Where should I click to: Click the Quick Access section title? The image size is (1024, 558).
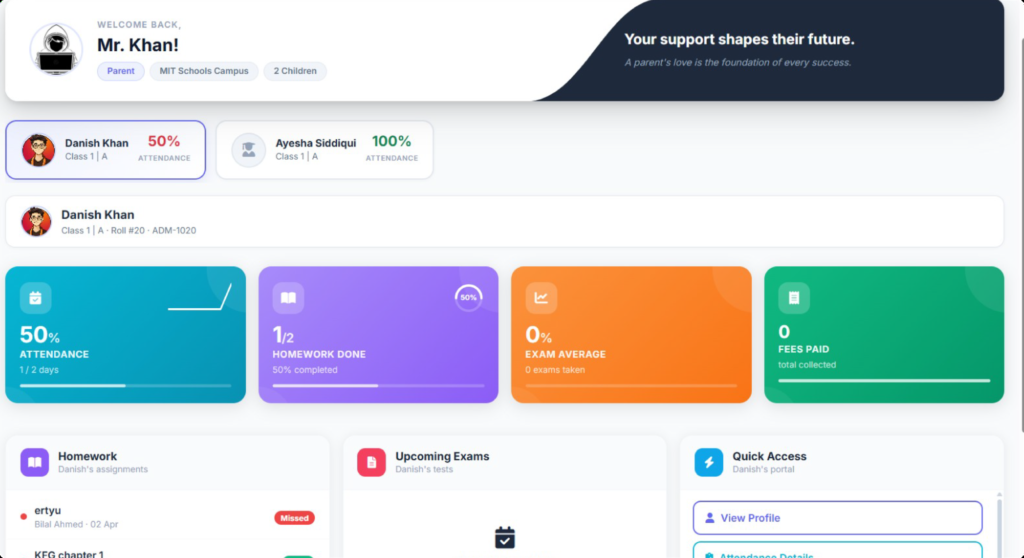pos(769,456)
